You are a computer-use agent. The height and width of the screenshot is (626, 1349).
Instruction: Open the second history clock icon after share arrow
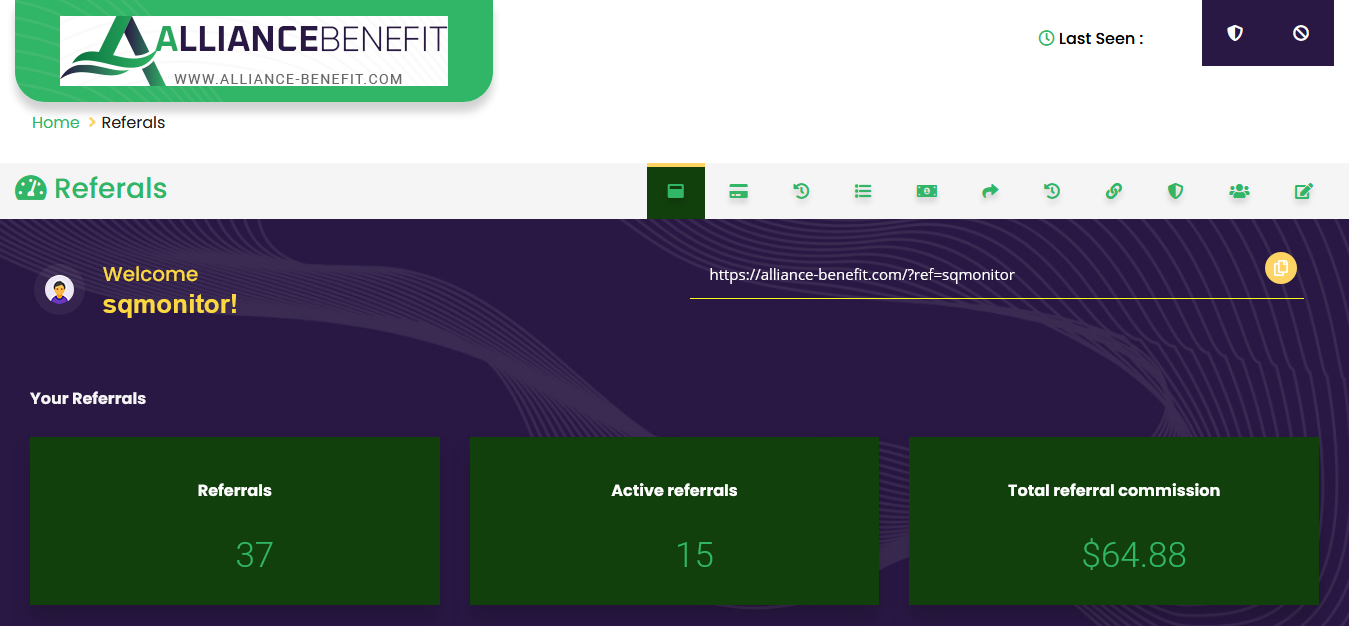(x=1052, y=191)
